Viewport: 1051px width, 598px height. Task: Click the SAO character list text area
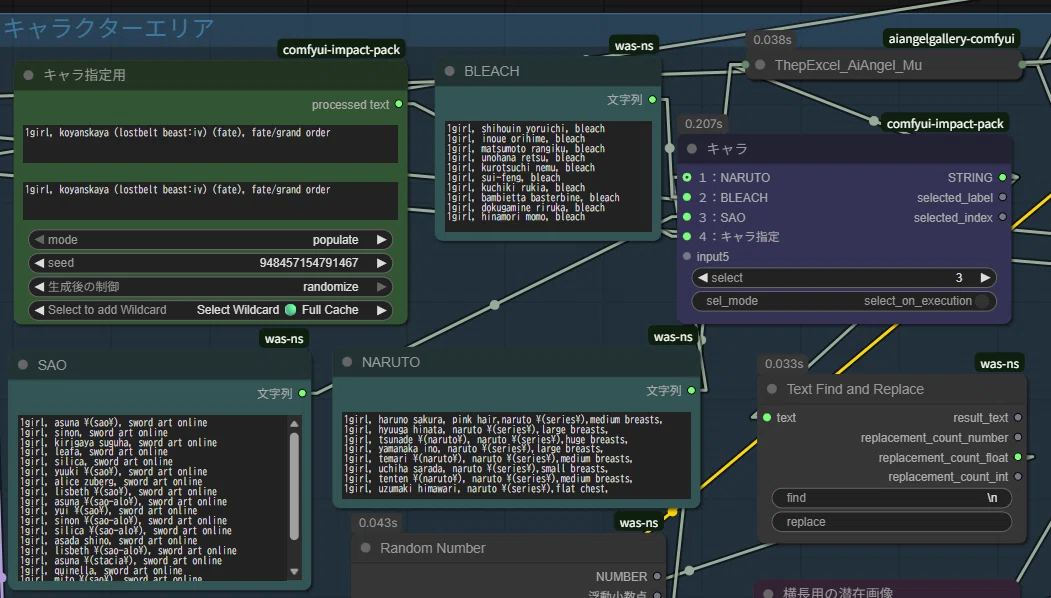point(153,497)
